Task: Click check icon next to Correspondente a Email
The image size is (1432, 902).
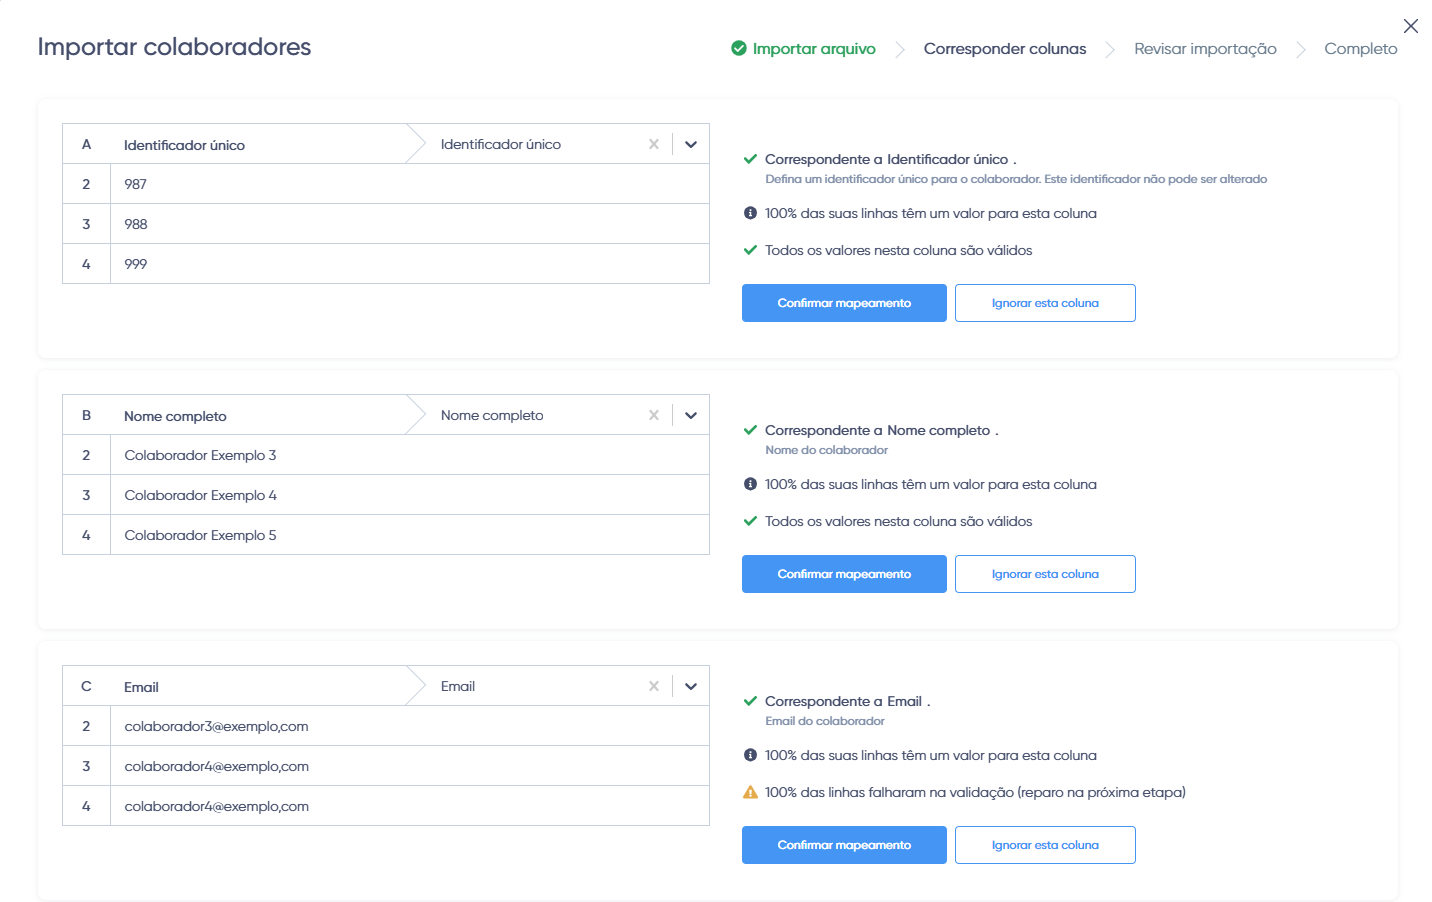Action: click(750, 701)
